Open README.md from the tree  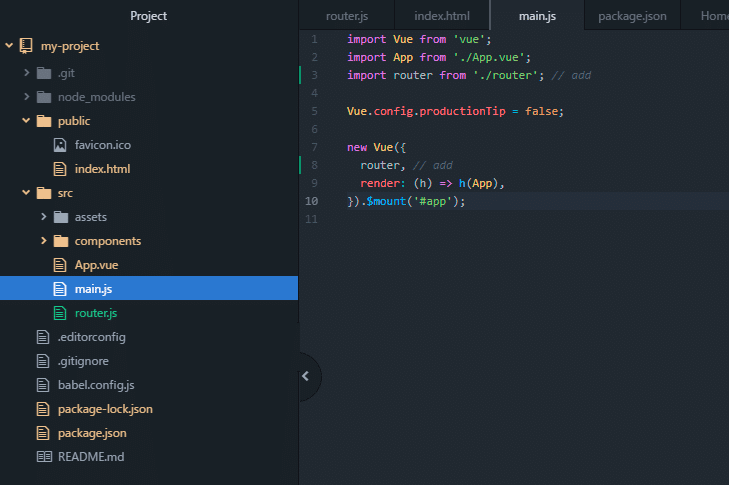tap(91, 457)
